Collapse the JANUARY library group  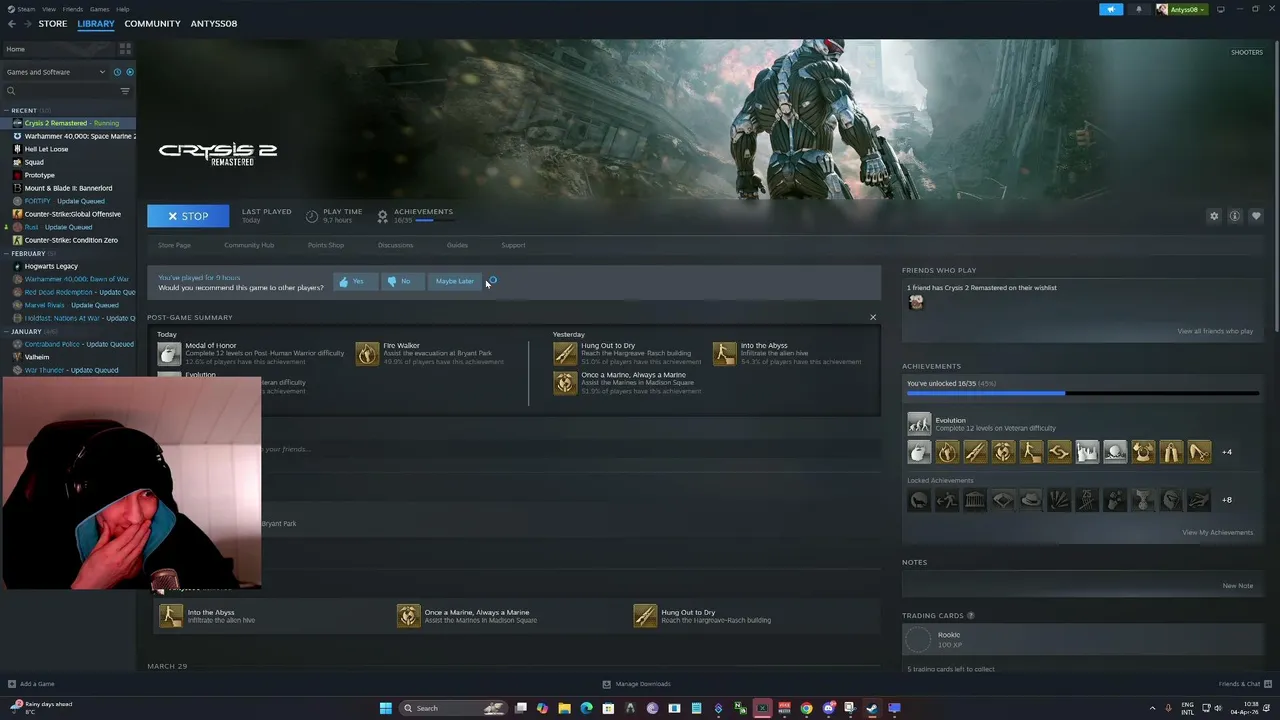coord(7,332)
